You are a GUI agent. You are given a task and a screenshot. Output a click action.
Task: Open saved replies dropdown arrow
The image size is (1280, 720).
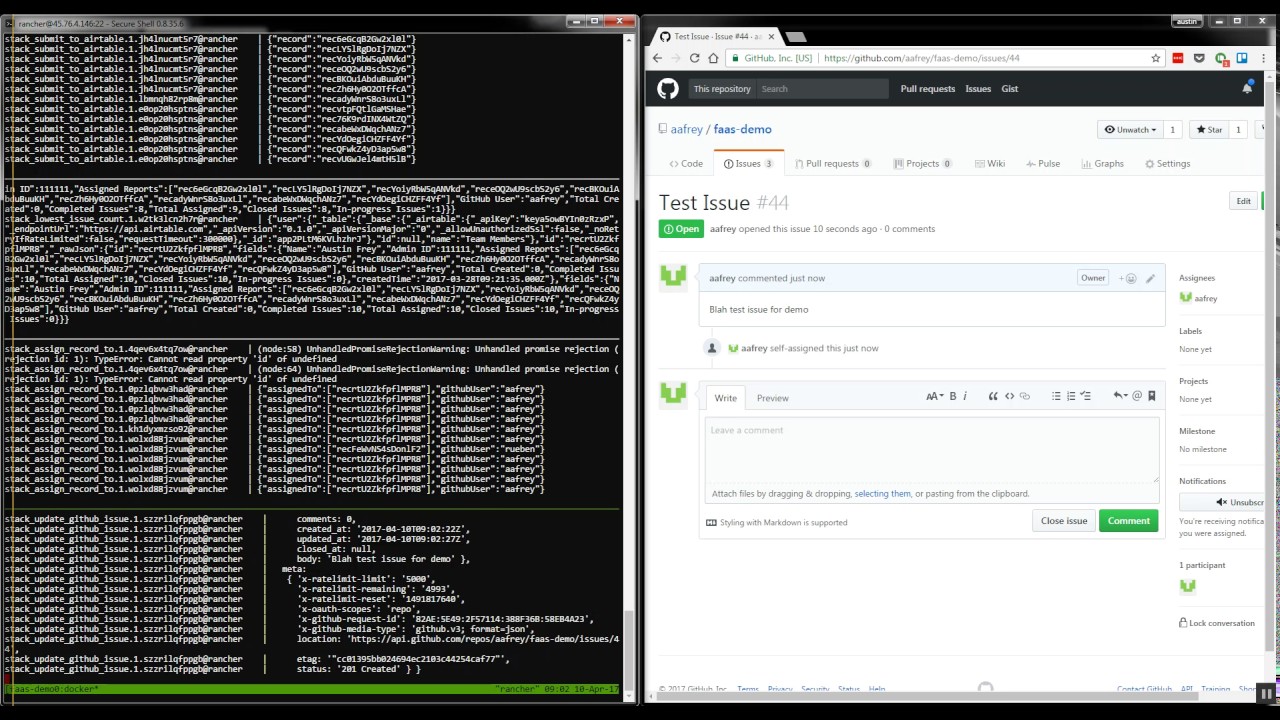pos(1120,396)
